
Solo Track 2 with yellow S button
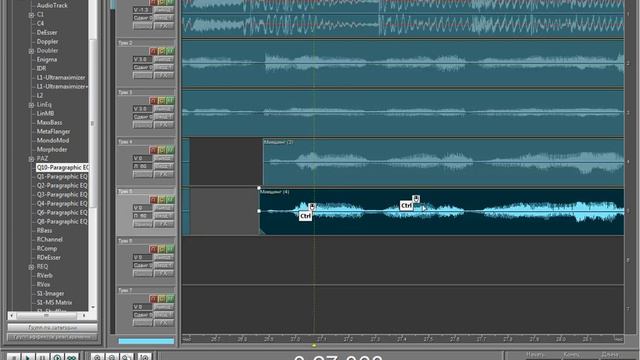pos(162,51)
